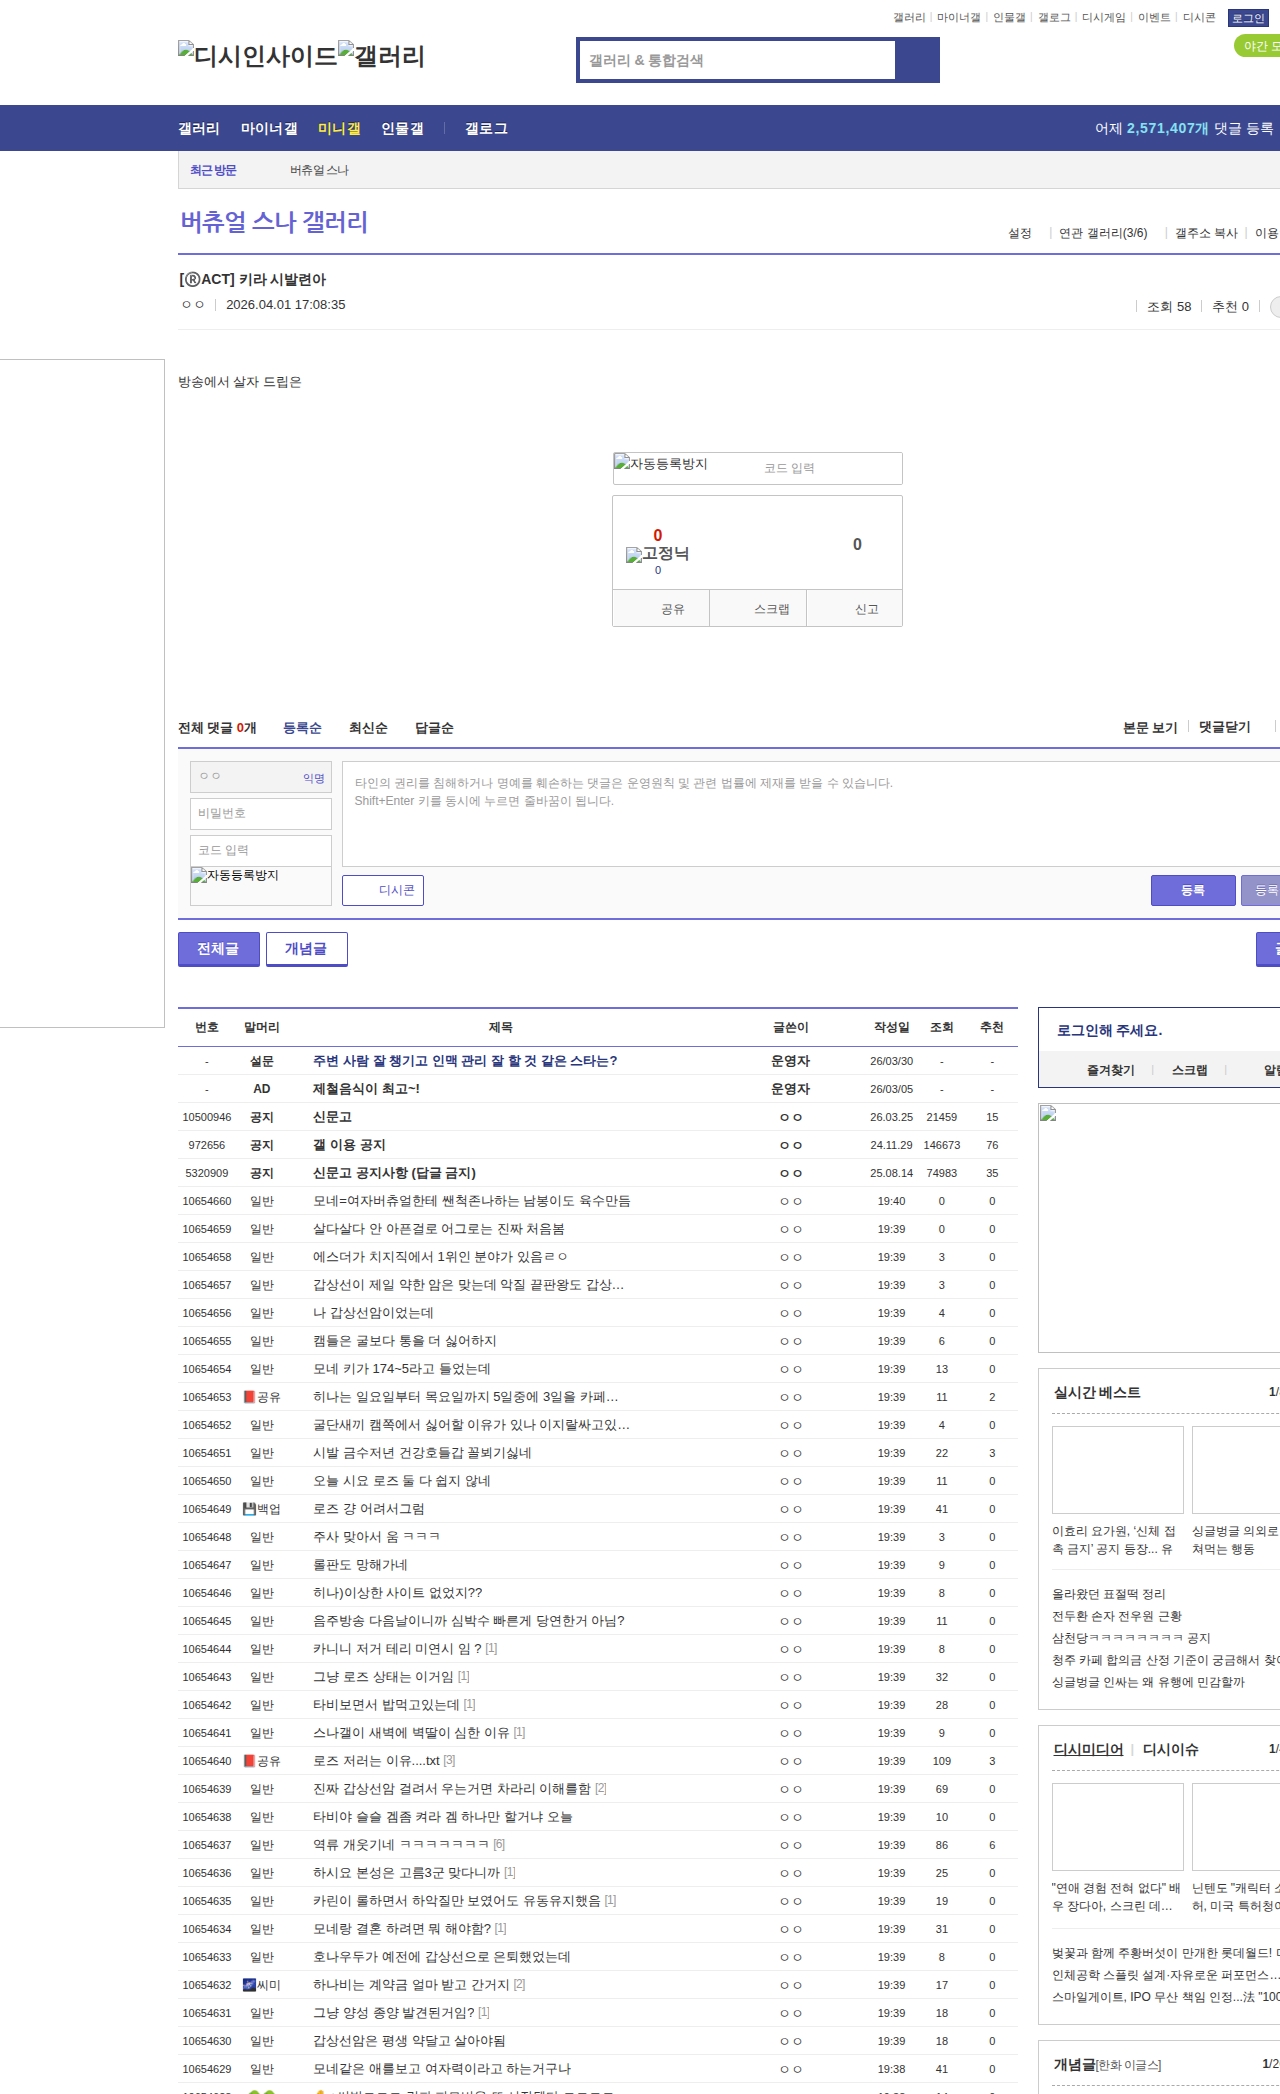Click the search button beside the search box

coord(917,60)
